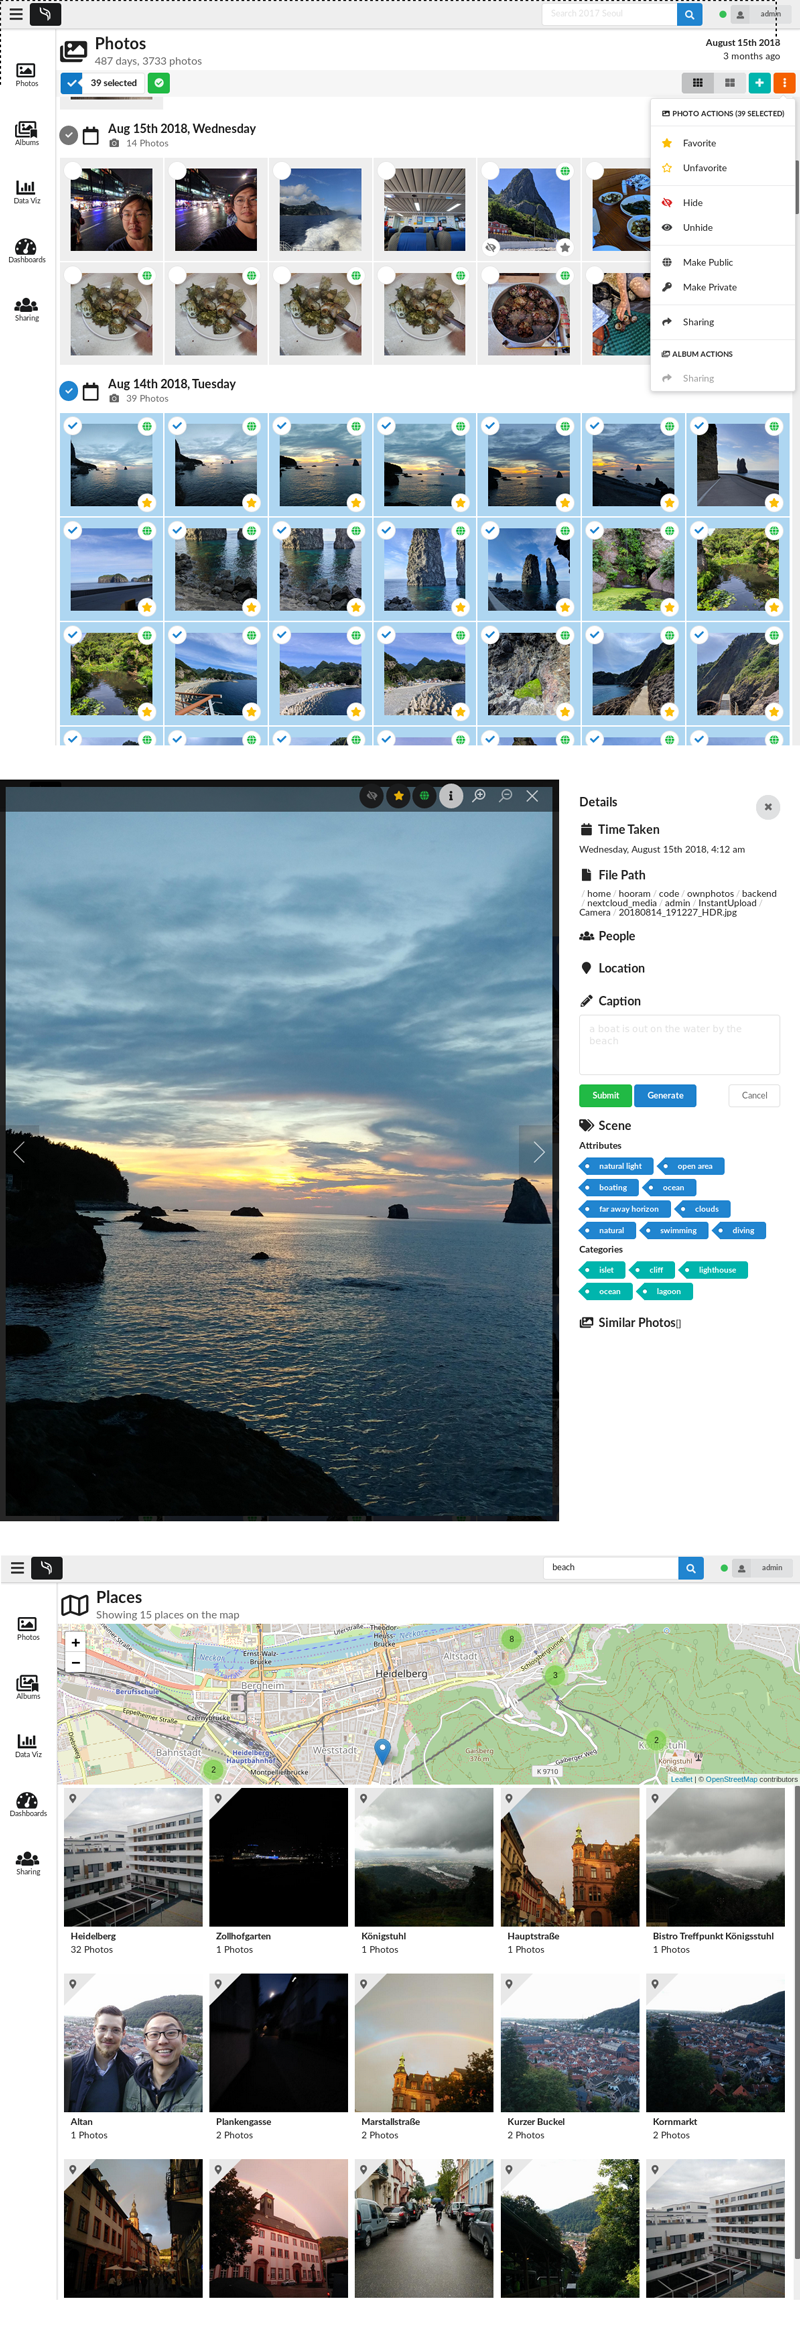Go to next photo with right chevron
800x2333 pixels.
(x=538, y=1152)
